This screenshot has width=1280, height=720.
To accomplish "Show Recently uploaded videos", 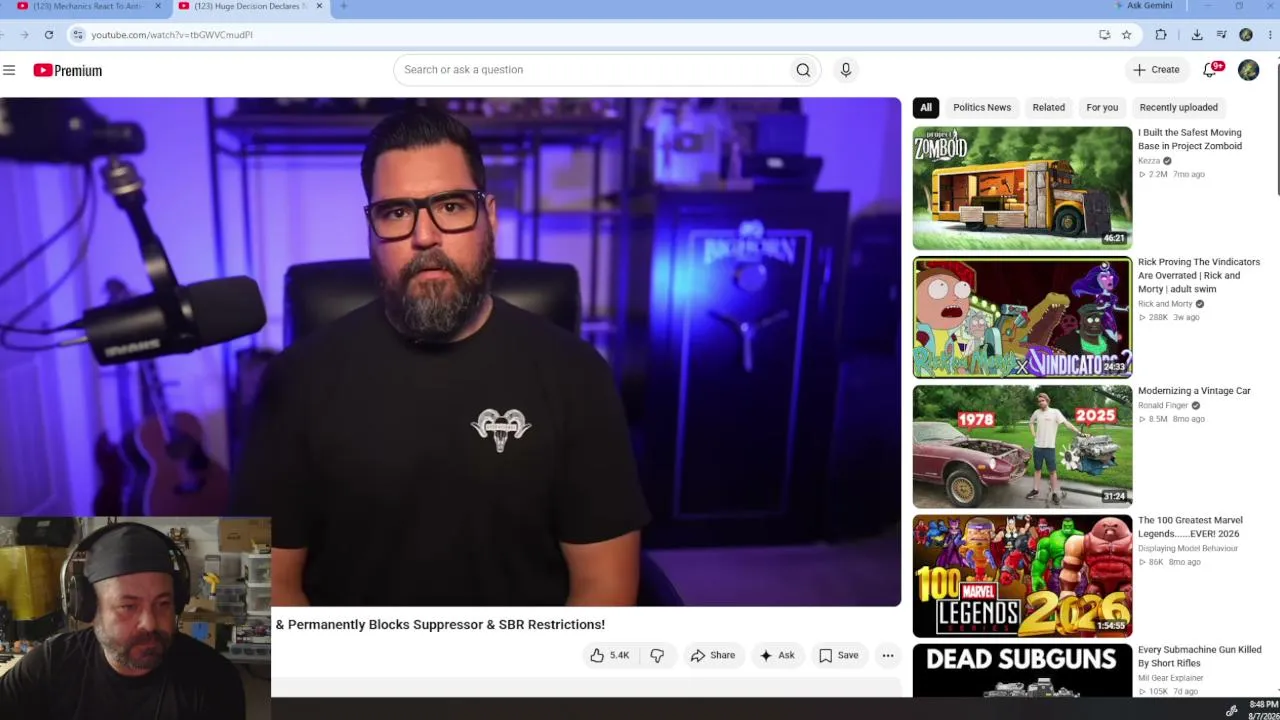I will coord(1179,108).
